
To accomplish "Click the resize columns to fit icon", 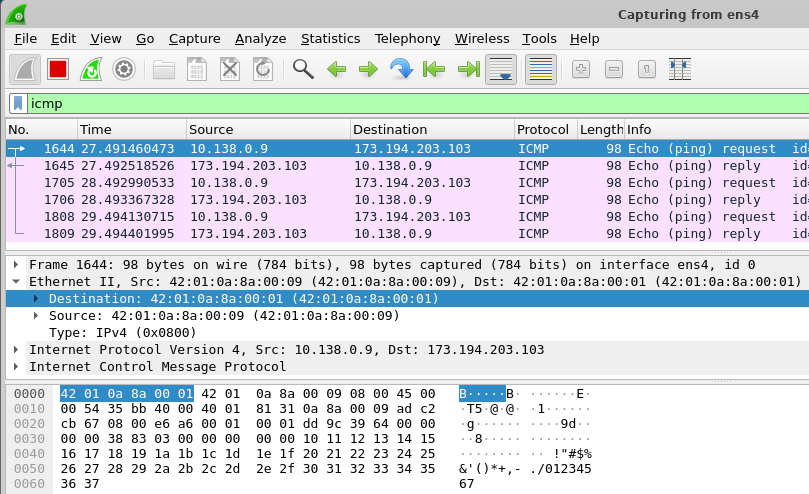I will click(x=680, y=69).
